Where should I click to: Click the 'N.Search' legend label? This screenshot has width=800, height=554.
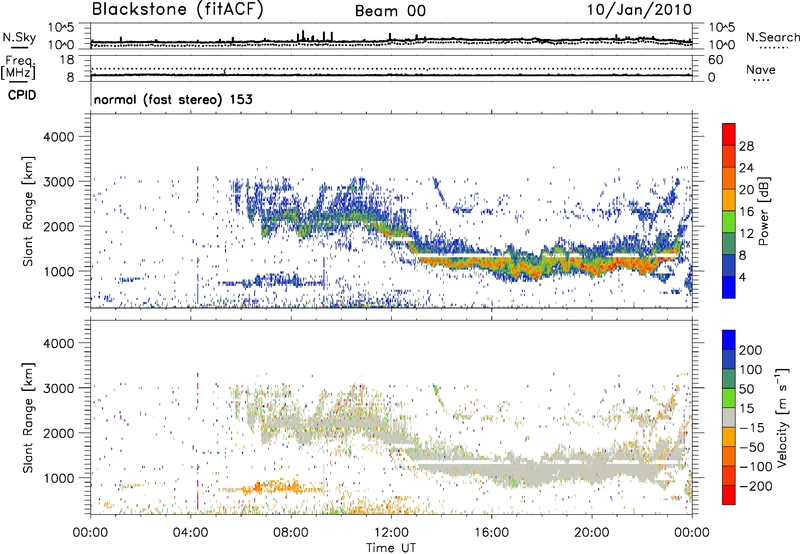click(772, 37)
